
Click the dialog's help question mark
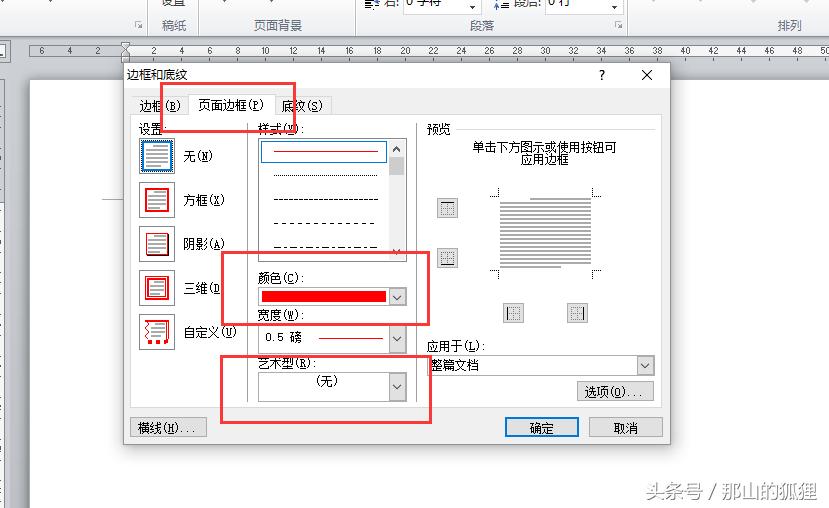pyautogui.click(x=602, y=75)
